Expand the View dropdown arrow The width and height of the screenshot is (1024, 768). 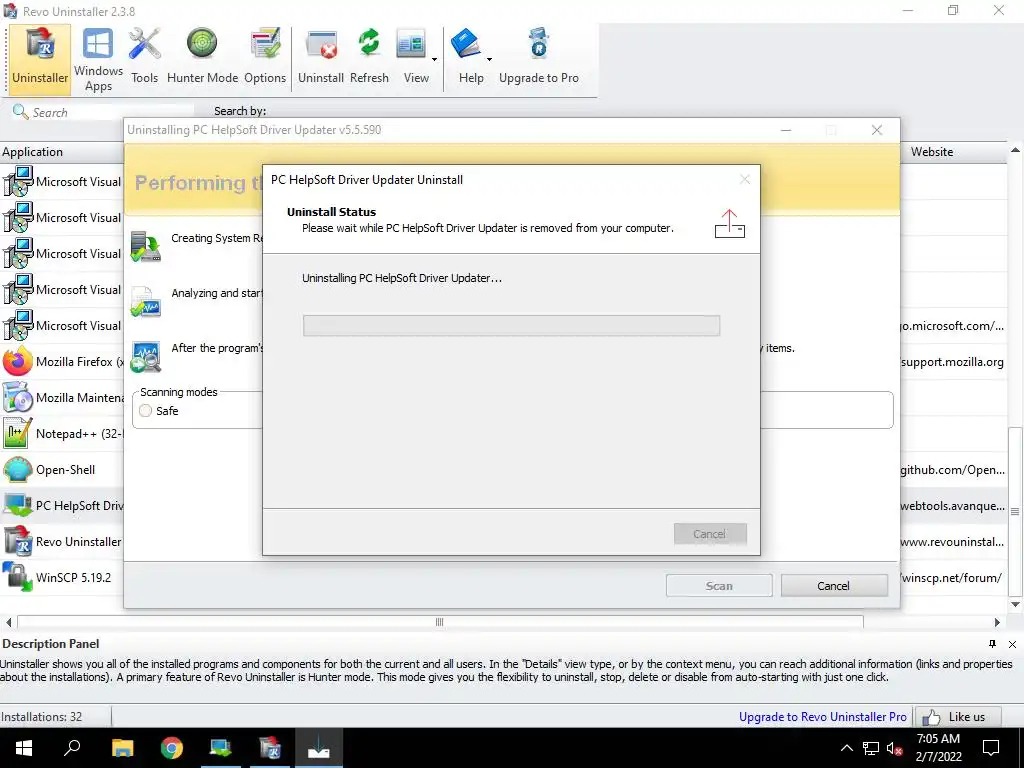pos(434,59)
